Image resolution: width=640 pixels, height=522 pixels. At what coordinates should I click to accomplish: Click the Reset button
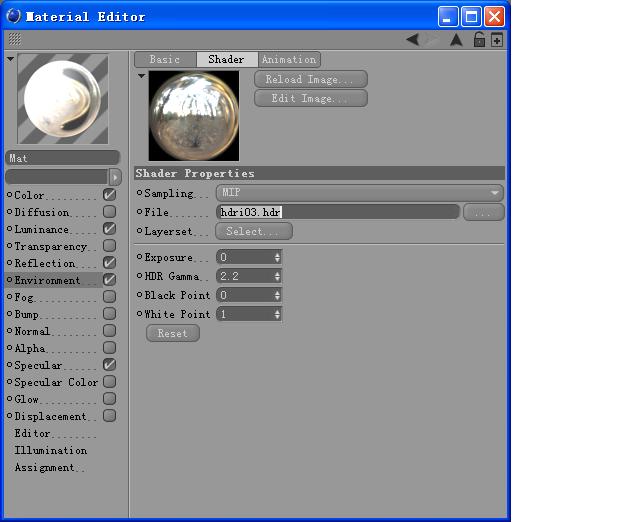173,333
